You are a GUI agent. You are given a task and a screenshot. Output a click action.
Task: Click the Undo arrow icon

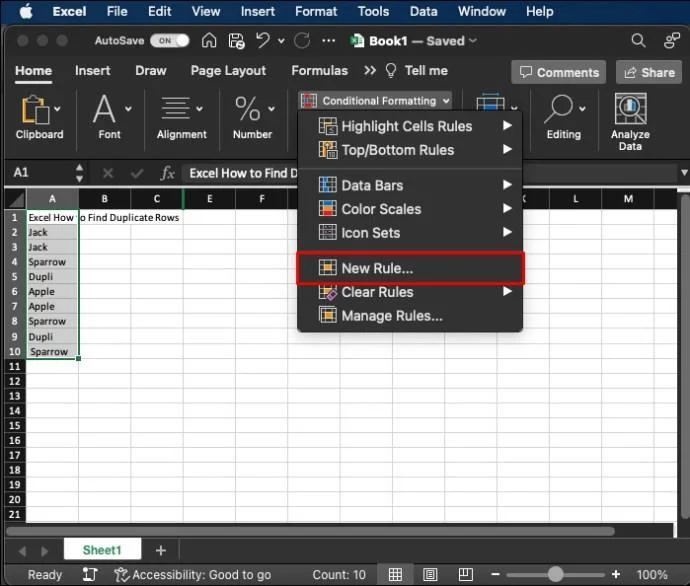tap(265, 41)
